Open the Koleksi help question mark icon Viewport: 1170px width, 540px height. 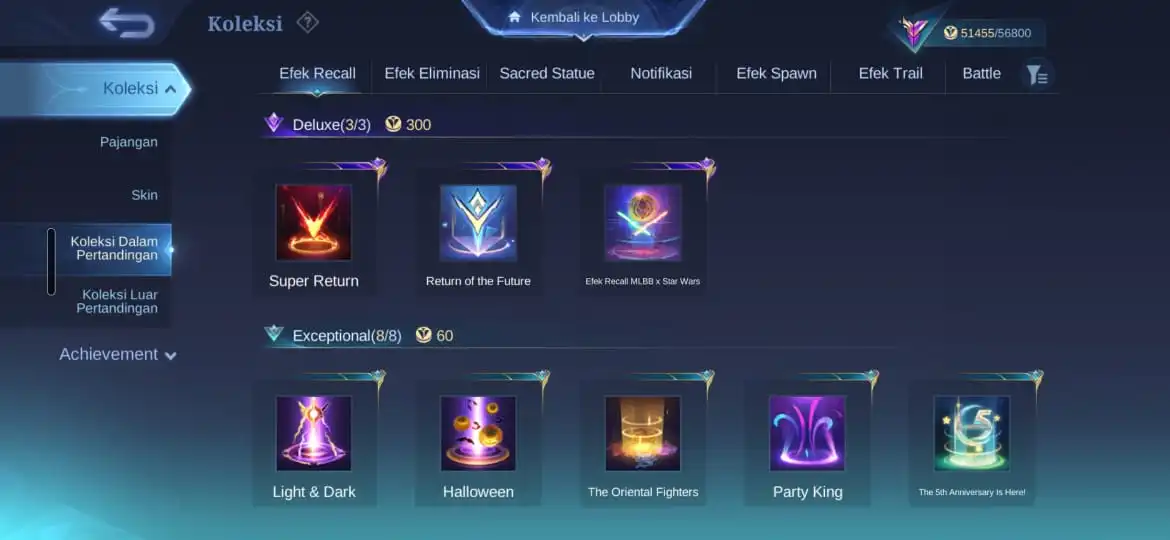[307, 22]
